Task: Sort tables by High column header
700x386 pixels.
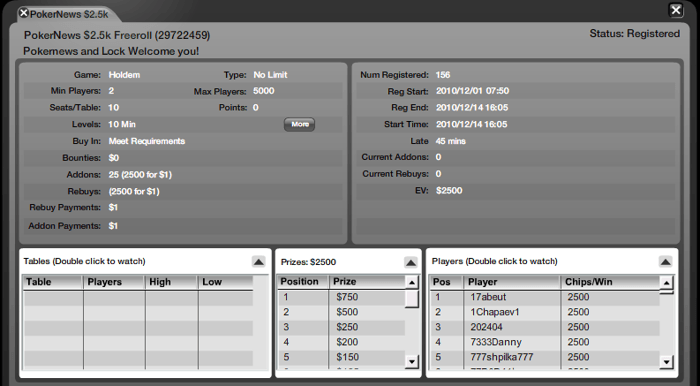Action: 171,282
